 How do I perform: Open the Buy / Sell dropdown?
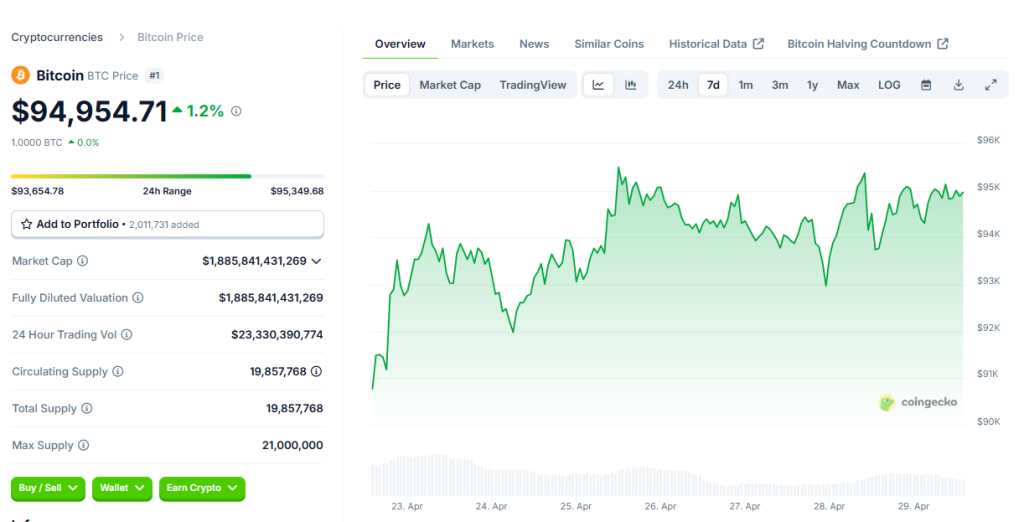(48, 488)
